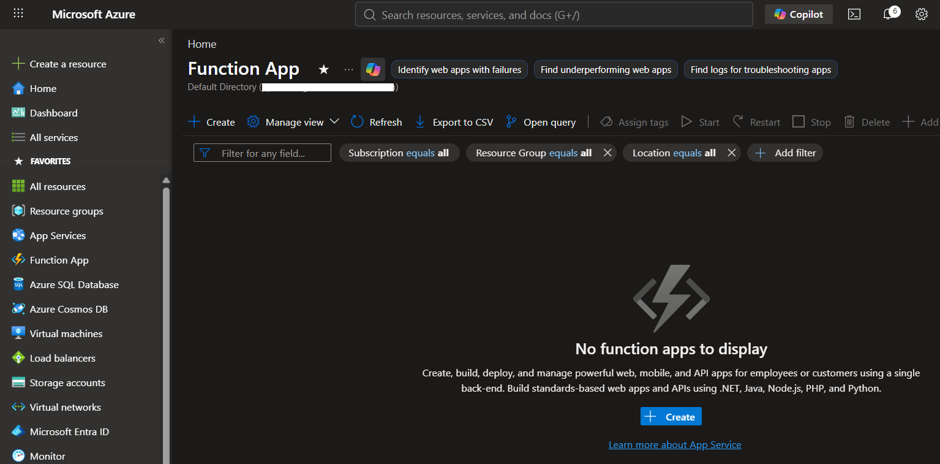The height and width of the screenshot is (464, 940).
Task: Click Export to CSV
Action: (454, 122)
